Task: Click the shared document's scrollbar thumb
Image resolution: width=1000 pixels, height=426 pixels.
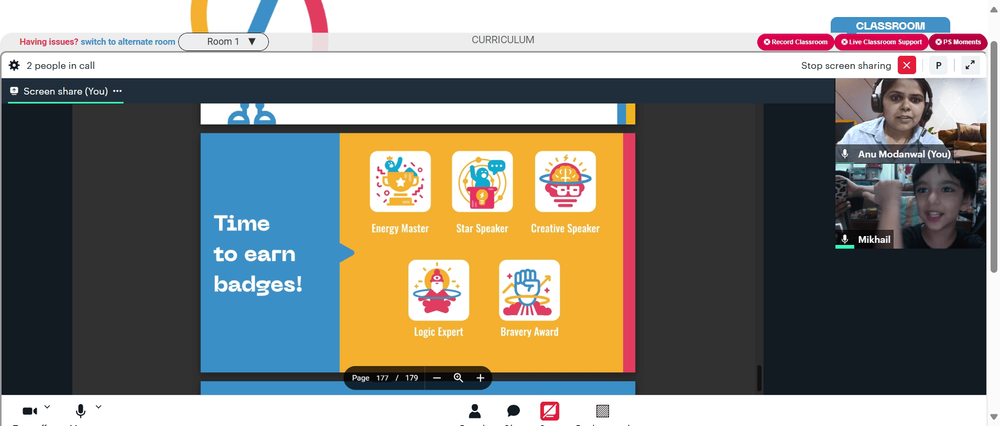Action: click(x=759, y=378)
